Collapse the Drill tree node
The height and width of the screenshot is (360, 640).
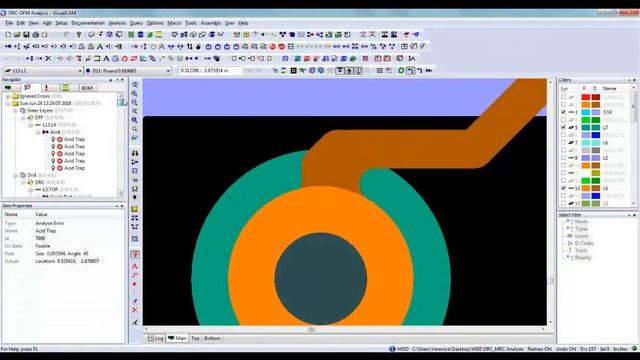click(x=16, y=176)
